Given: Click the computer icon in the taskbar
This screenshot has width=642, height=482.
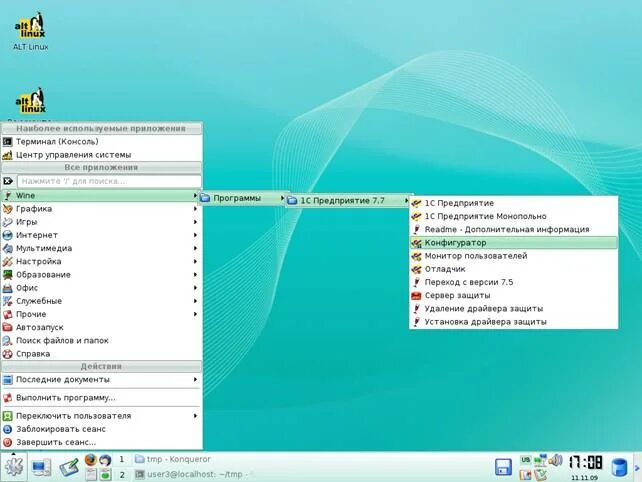Looking at the screenshot, I should coord(41,468).
